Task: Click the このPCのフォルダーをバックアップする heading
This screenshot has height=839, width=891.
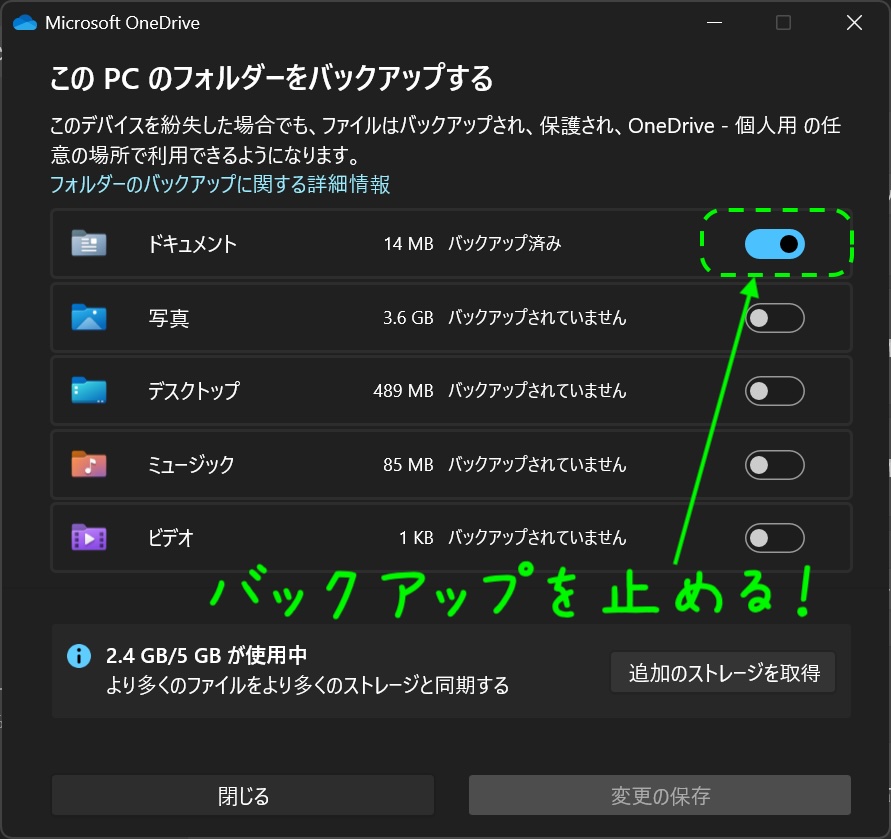Action: coord(272,78)
